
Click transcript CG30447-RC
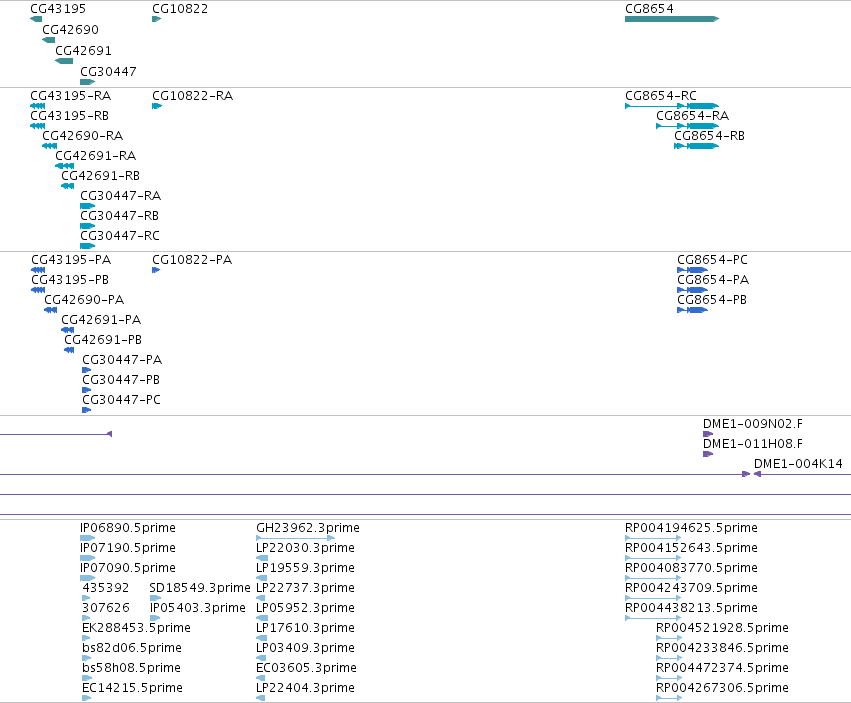120,236
